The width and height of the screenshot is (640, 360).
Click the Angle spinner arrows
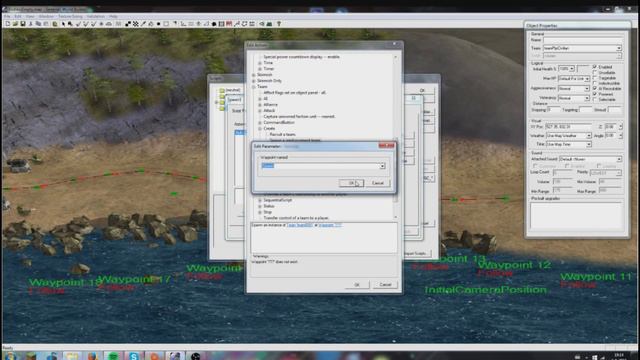click(x=620, y=136)
